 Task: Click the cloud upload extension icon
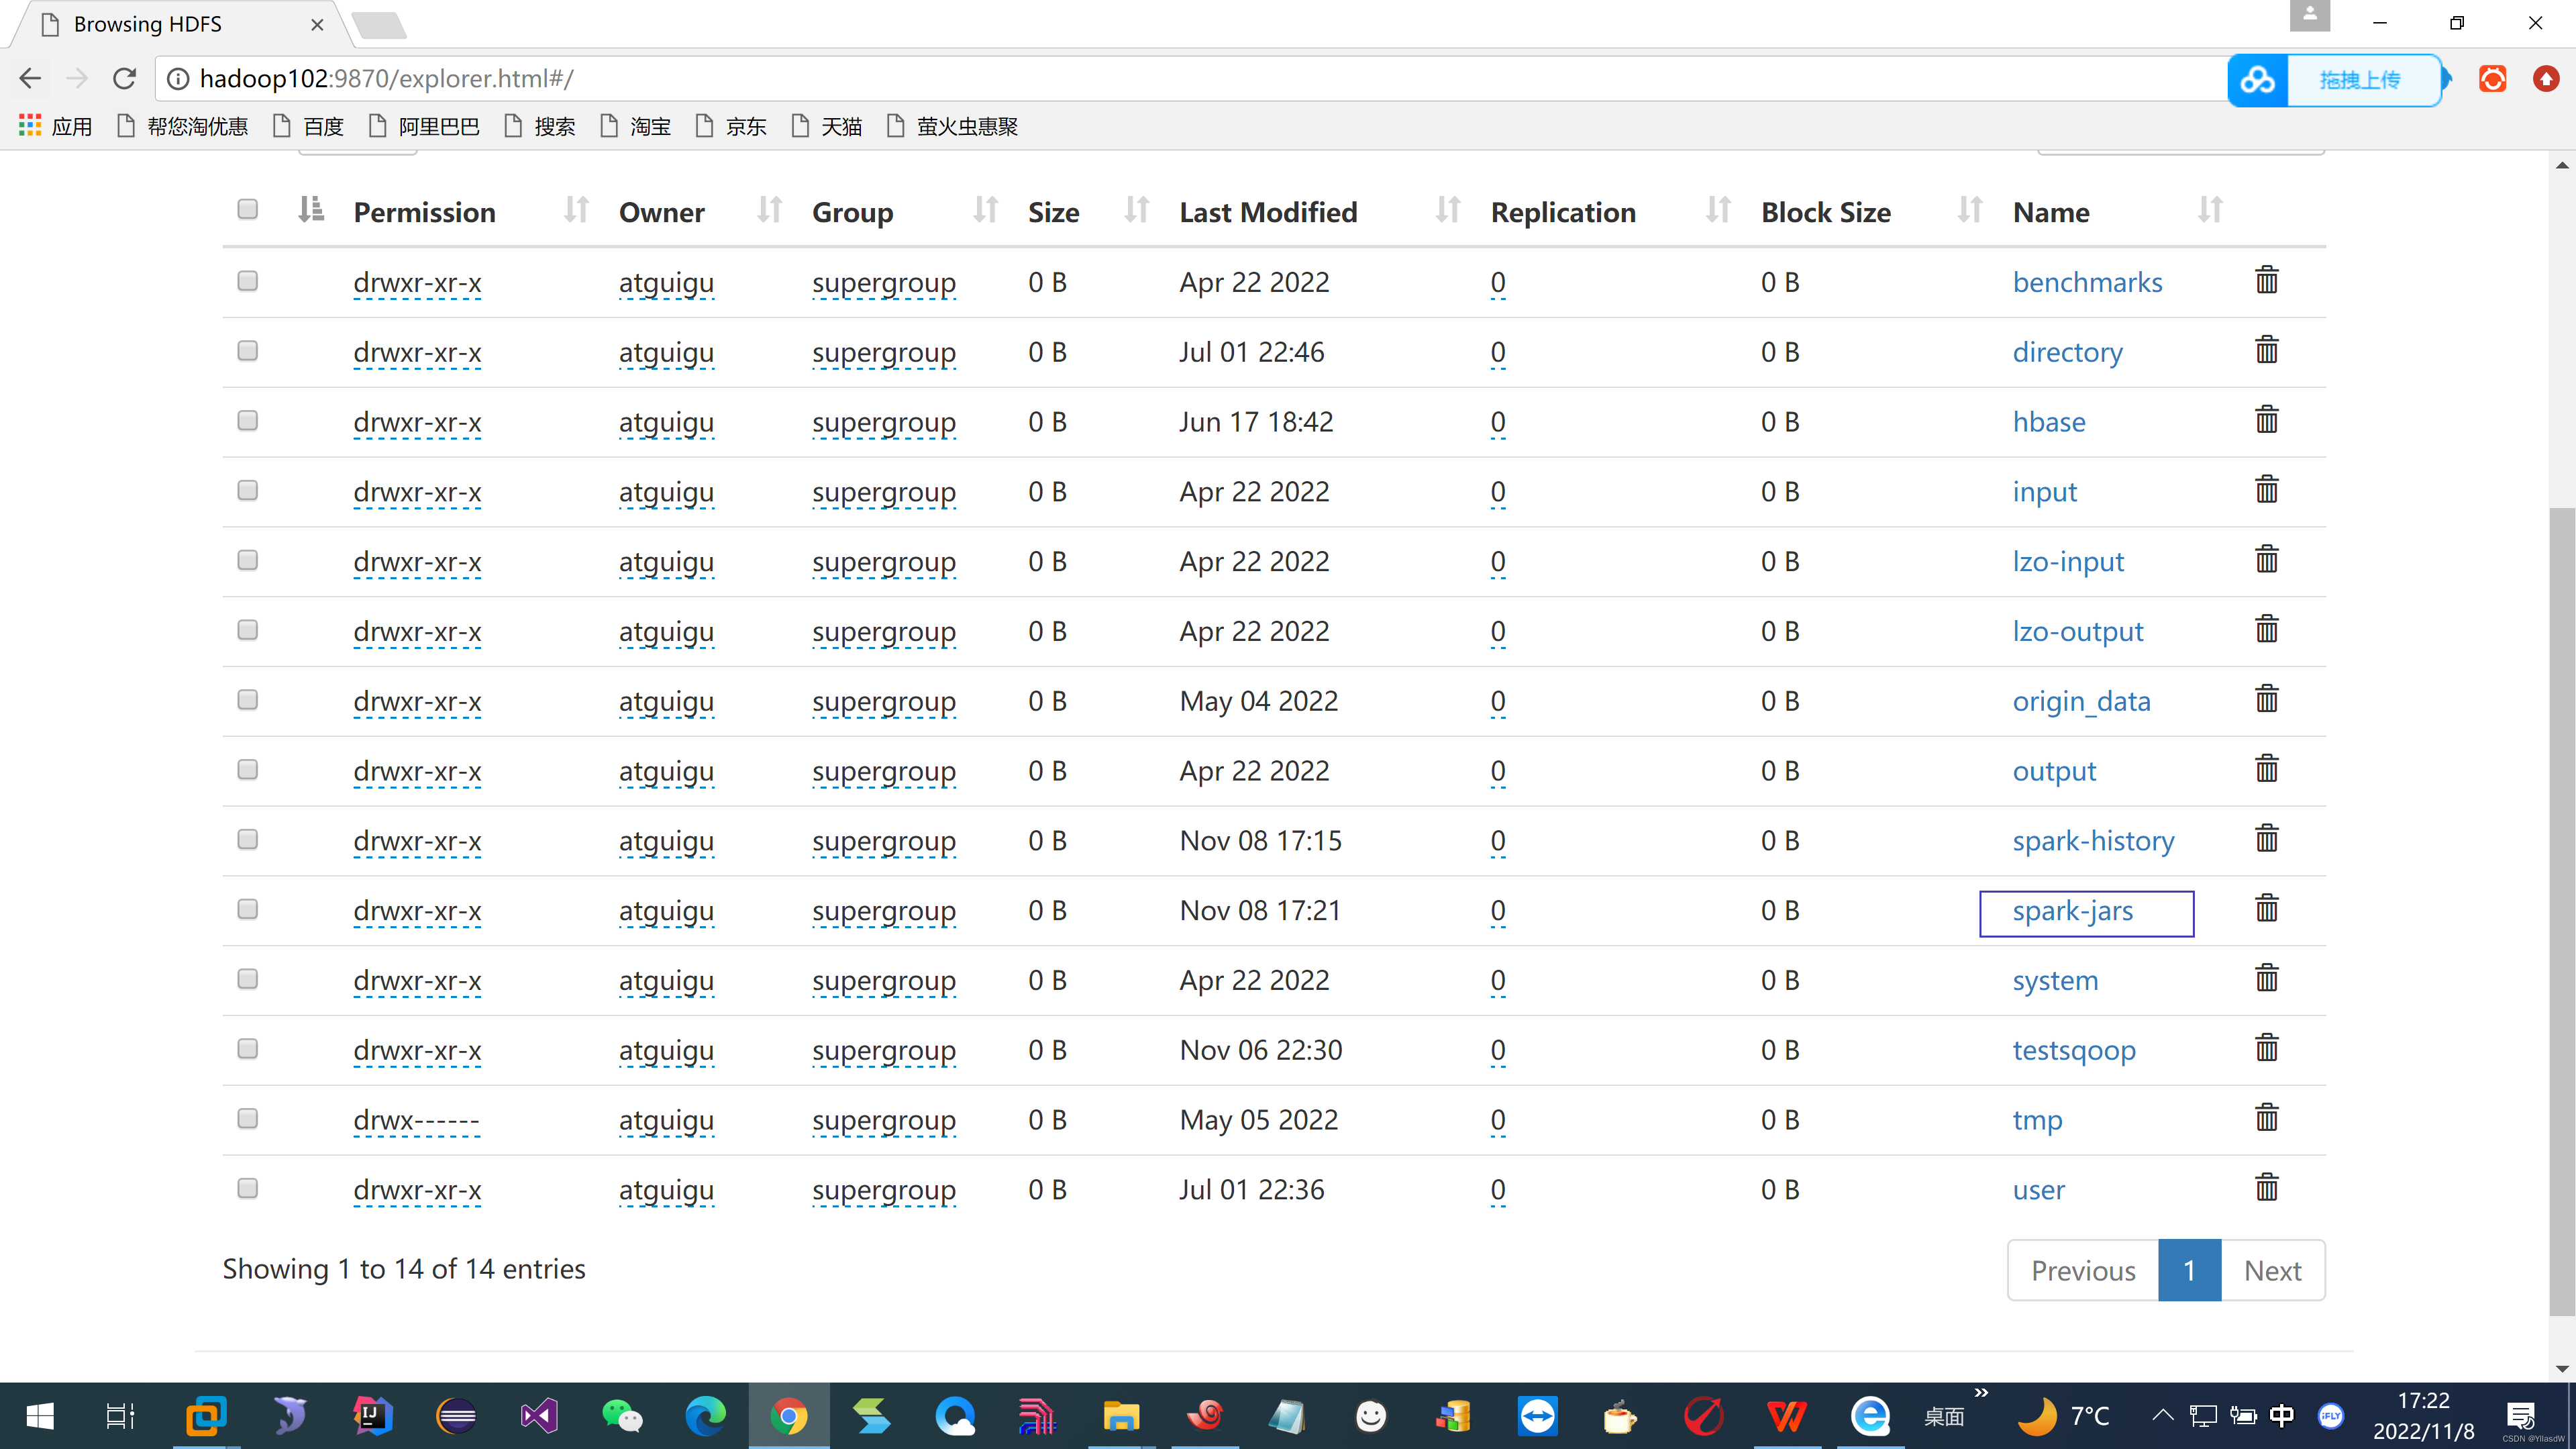point(2258,80)
